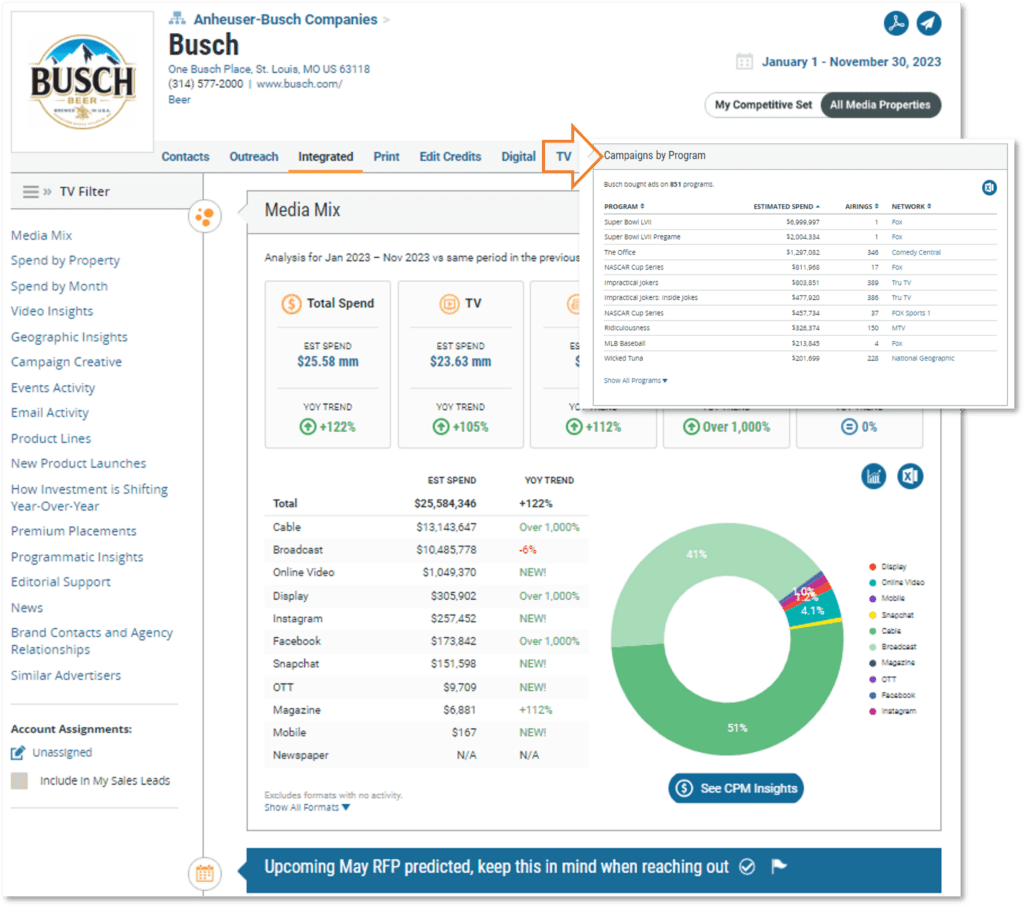Sort table by PROGRAM column

(x=624, y=206)
